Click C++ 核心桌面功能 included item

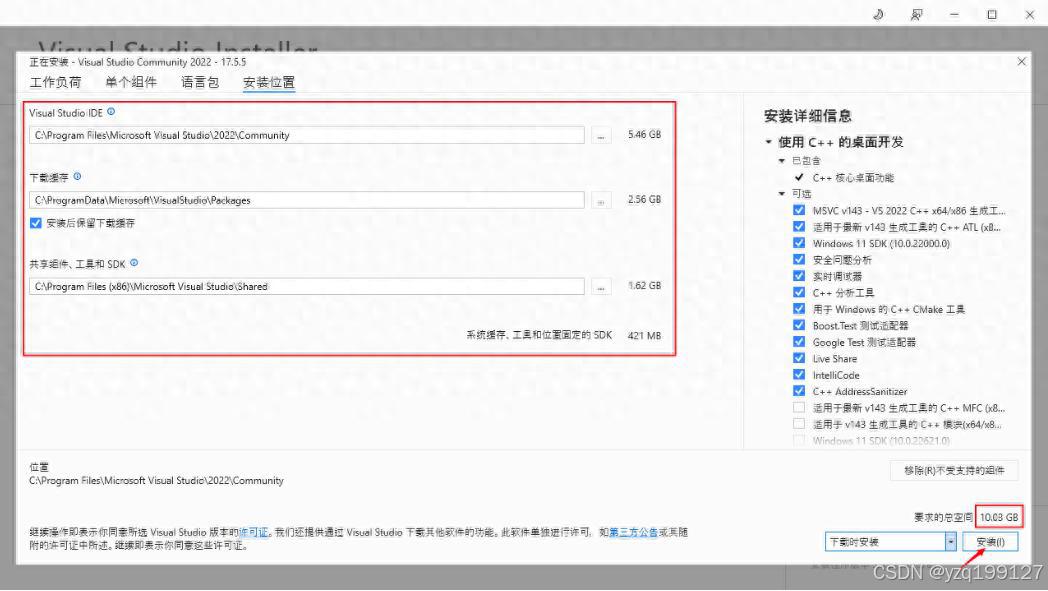point(853,178)
